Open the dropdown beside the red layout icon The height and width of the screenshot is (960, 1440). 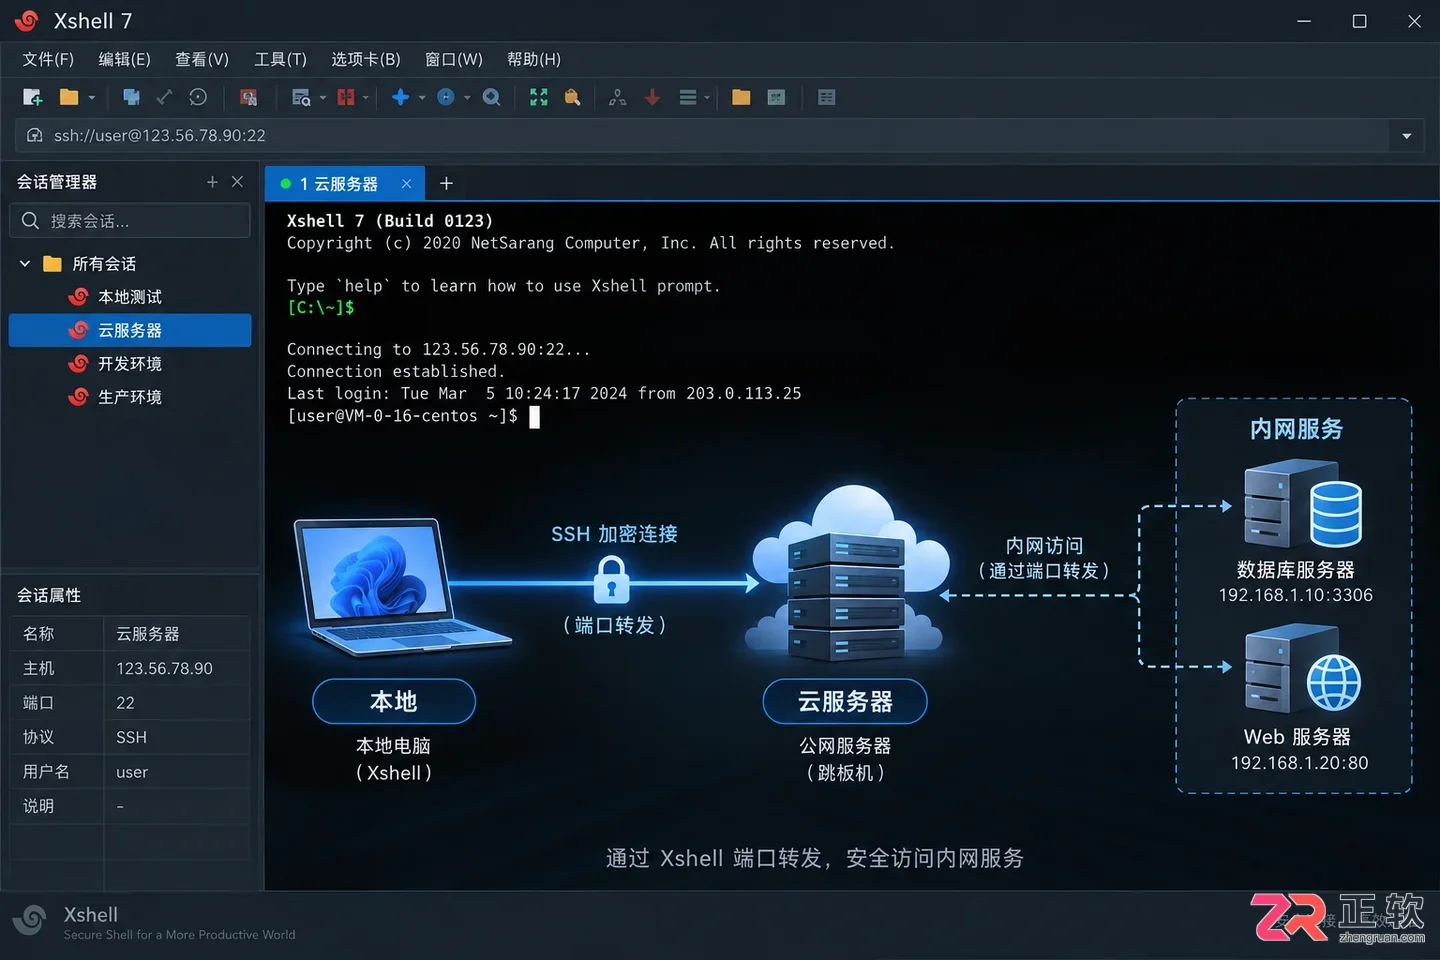[366, 98]
